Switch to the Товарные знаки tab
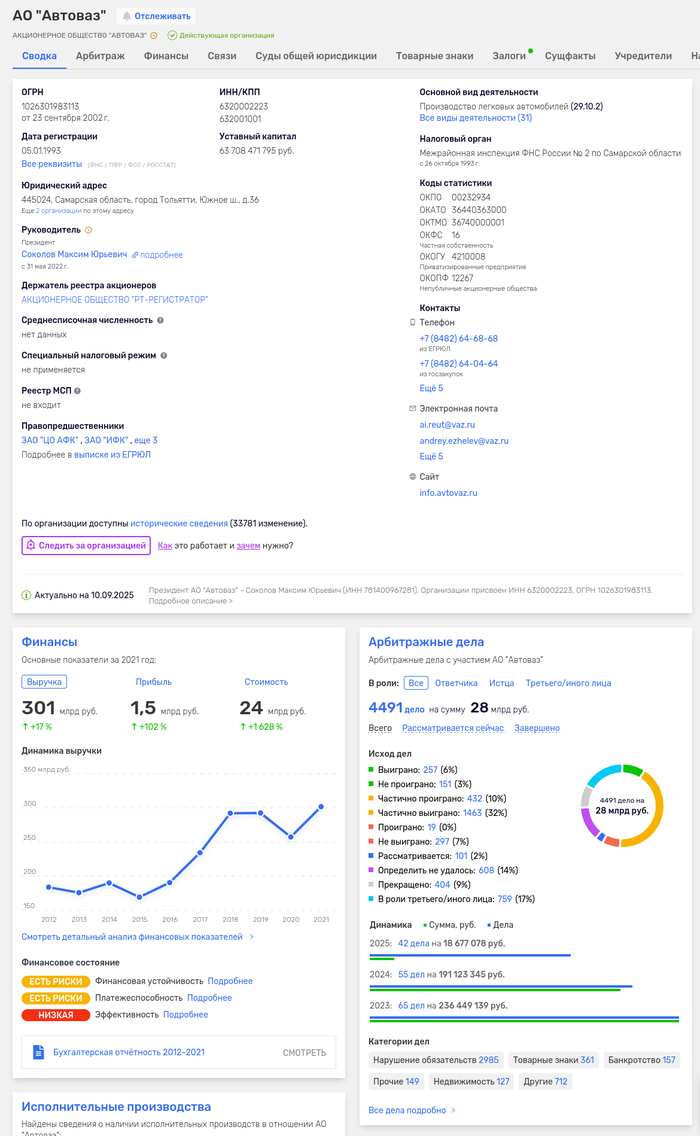Image resolution: width=700 pixels, height=1136 pixels. (x=434, y=56)
